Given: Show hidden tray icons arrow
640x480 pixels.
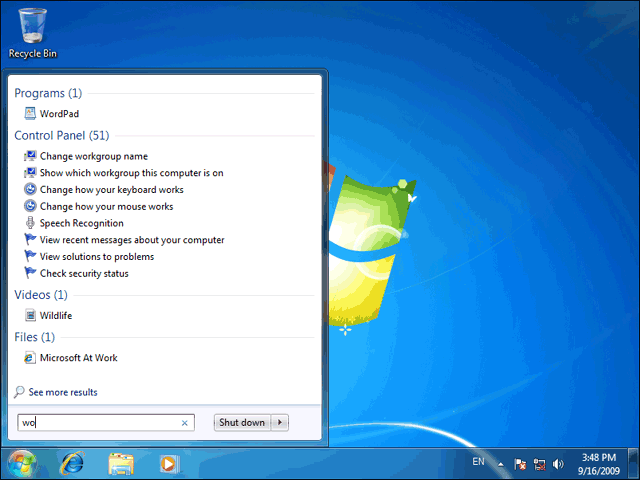Looking at the screenshot, I should click(x=500, y=464).
